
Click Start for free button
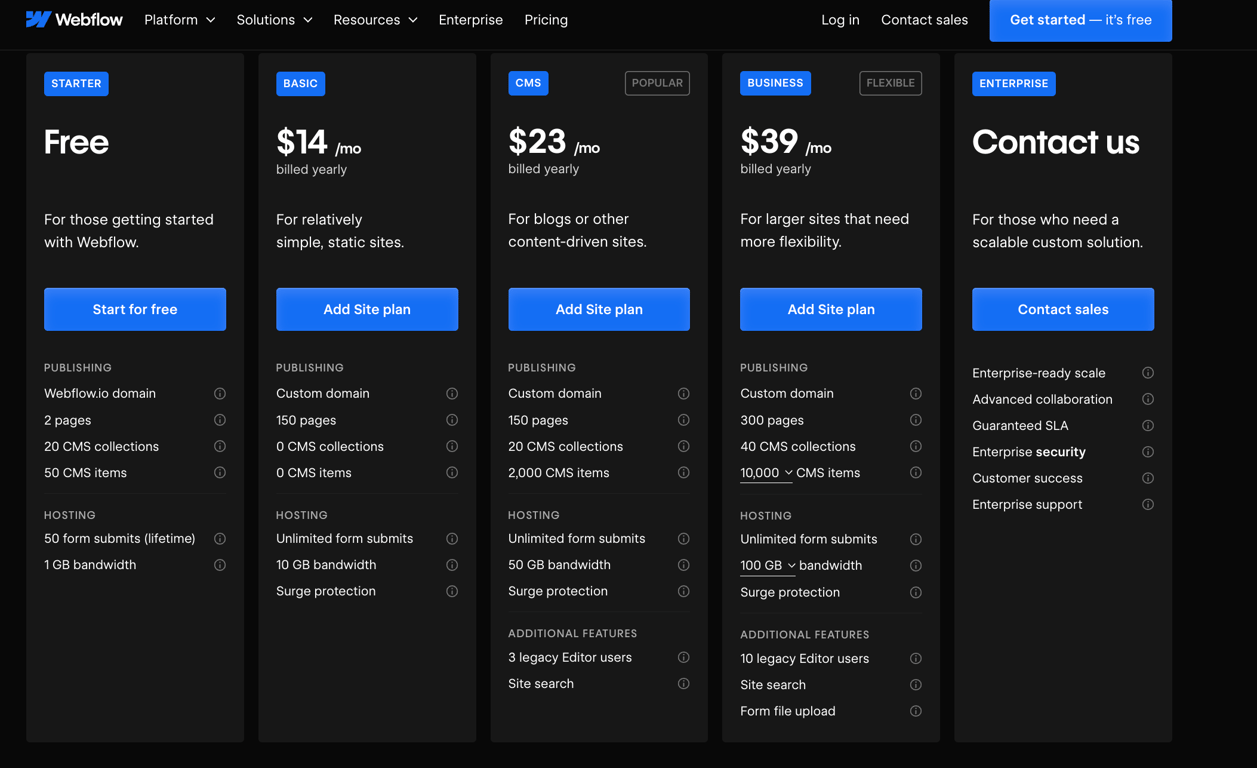click(135, 309)
